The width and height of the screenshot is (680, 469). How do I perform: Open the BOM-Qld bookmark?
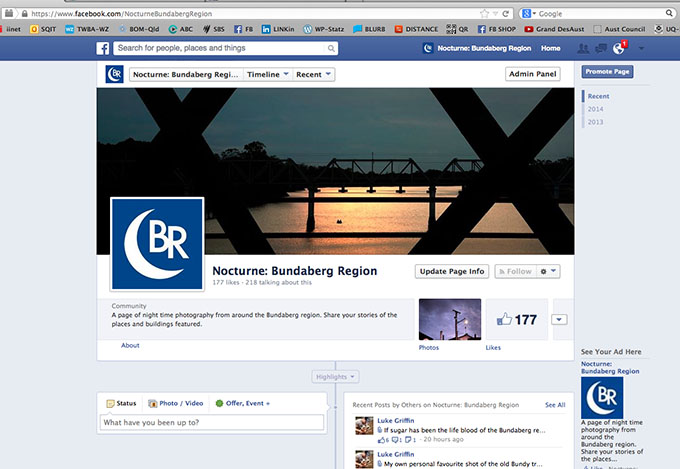pos(139,29)
